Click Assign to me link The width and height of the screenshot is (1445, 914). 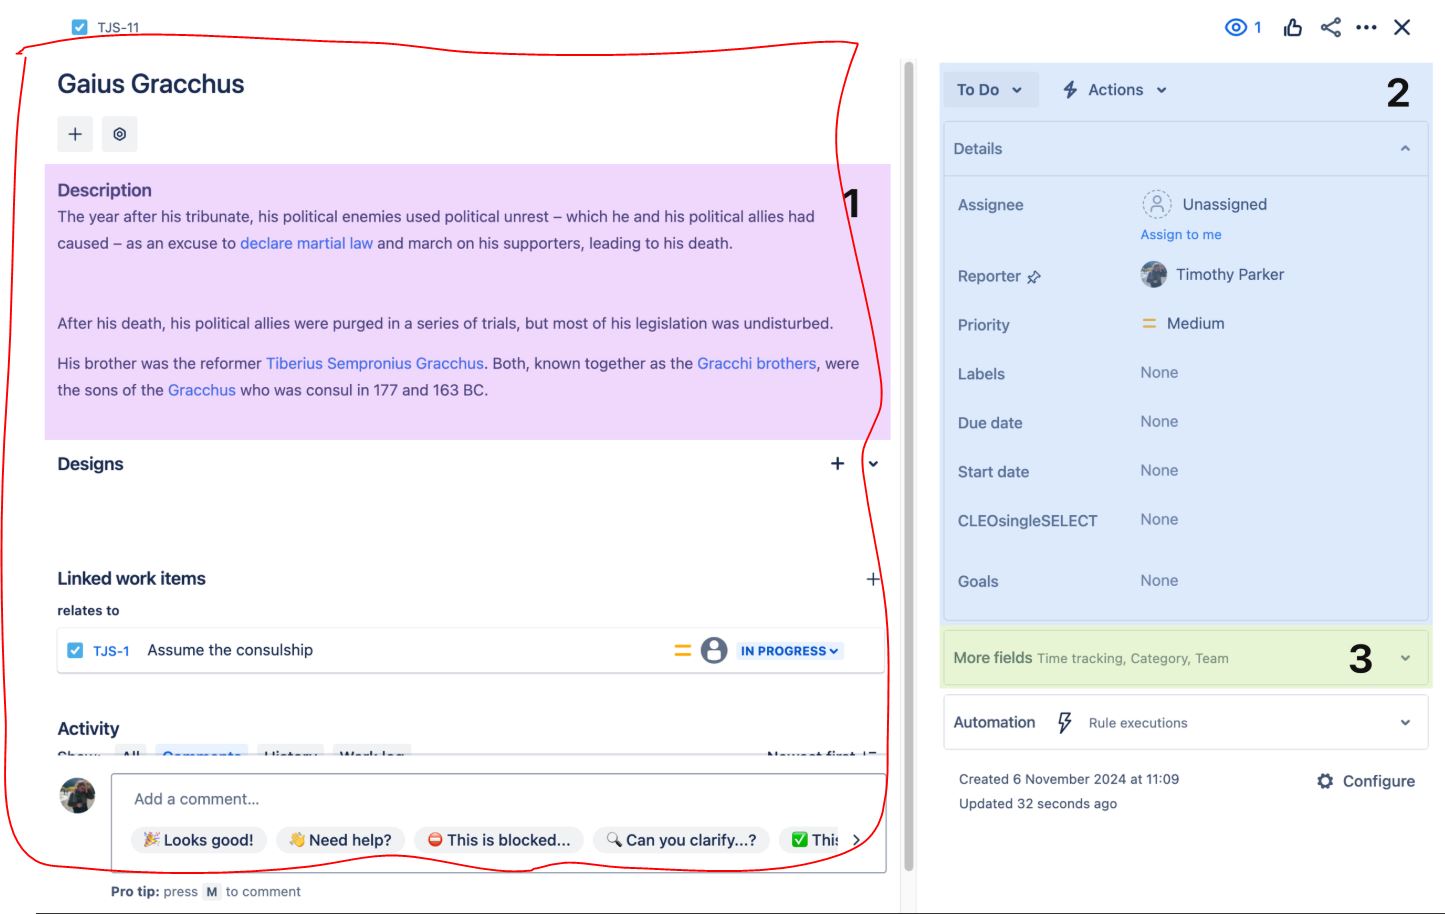tap(1181, 234)
